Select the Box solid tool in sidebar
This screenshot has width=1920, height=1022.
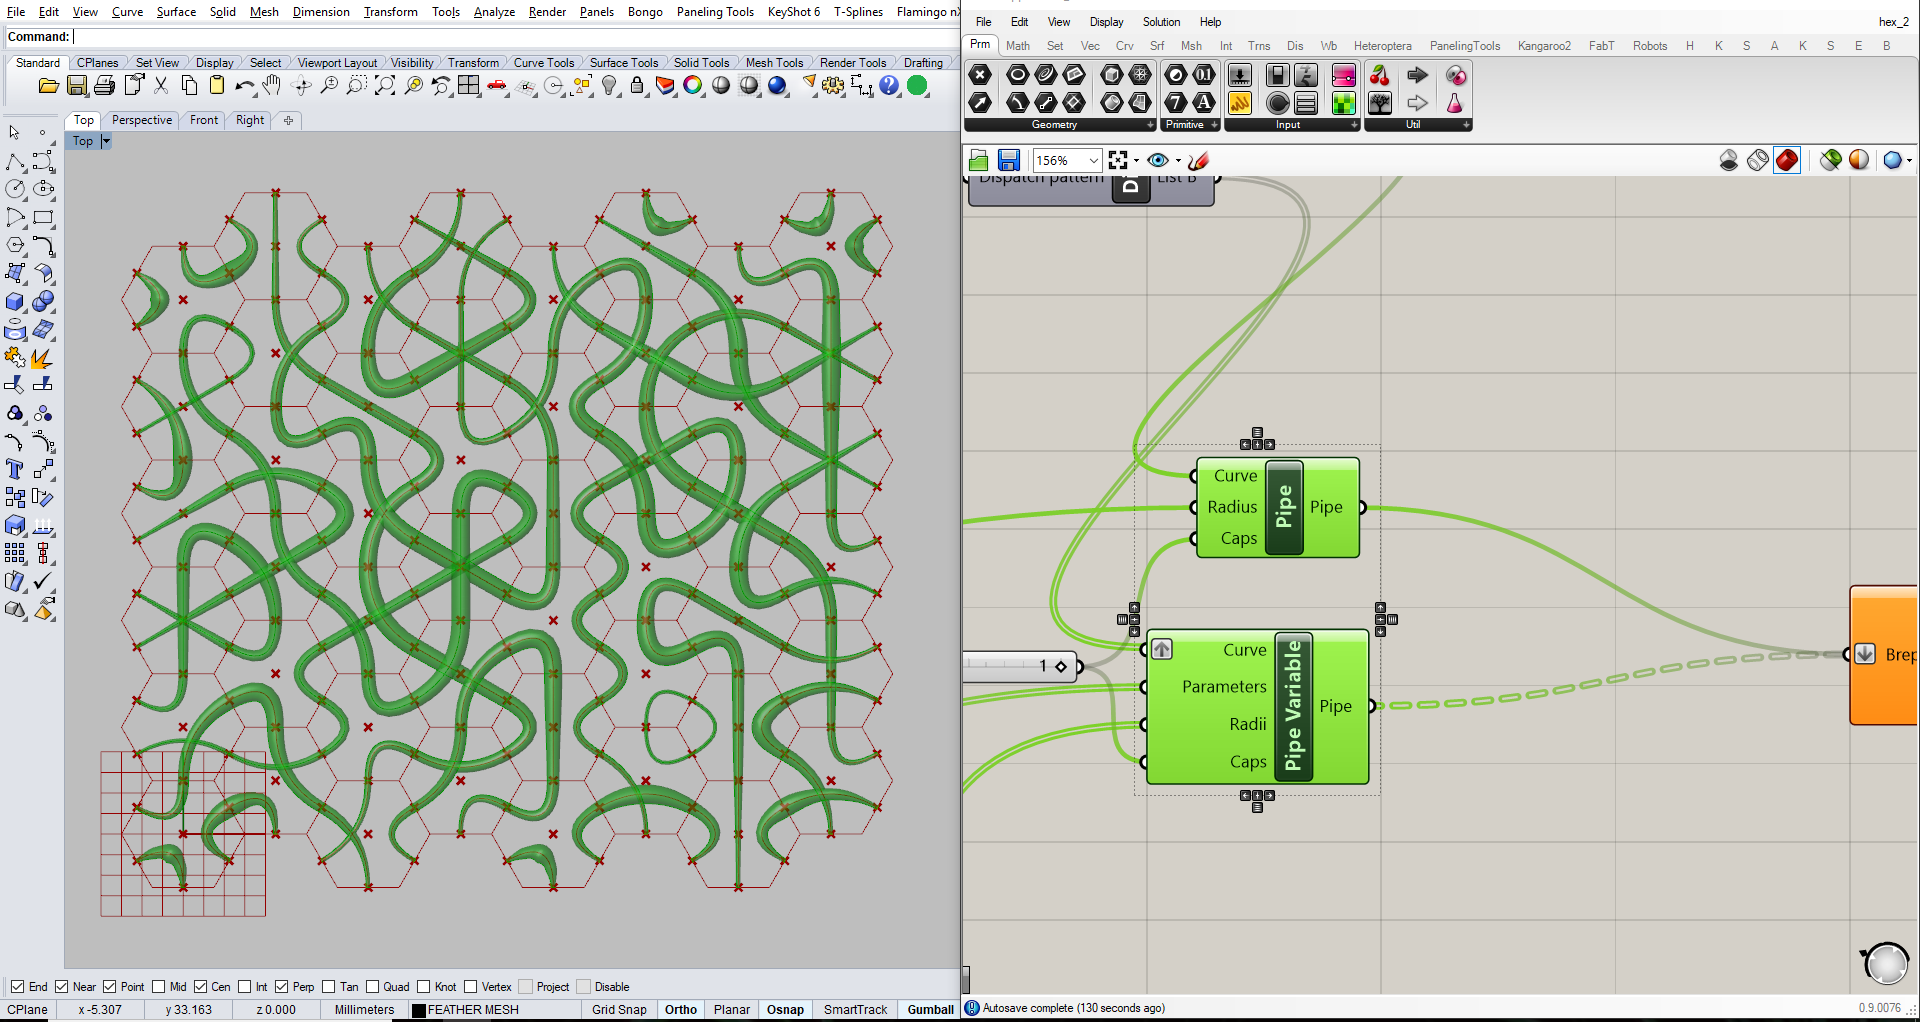click(x=15, y=301)
